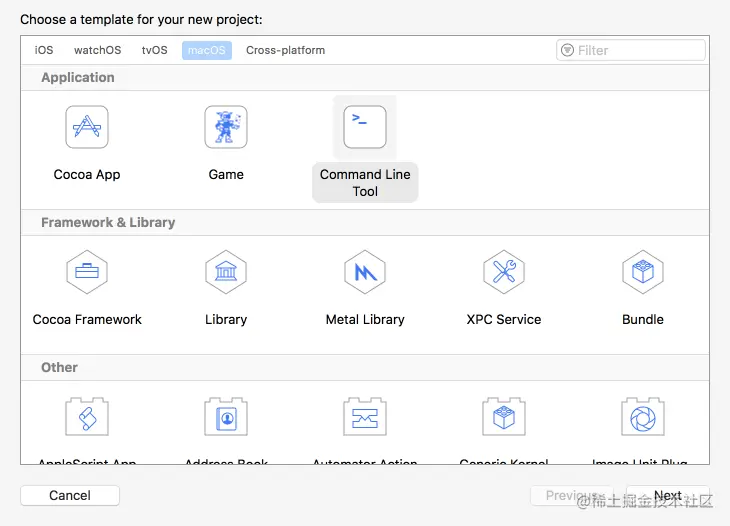
Task: Choose the Generic Kernel Extension icon
Action: [504, 417]
